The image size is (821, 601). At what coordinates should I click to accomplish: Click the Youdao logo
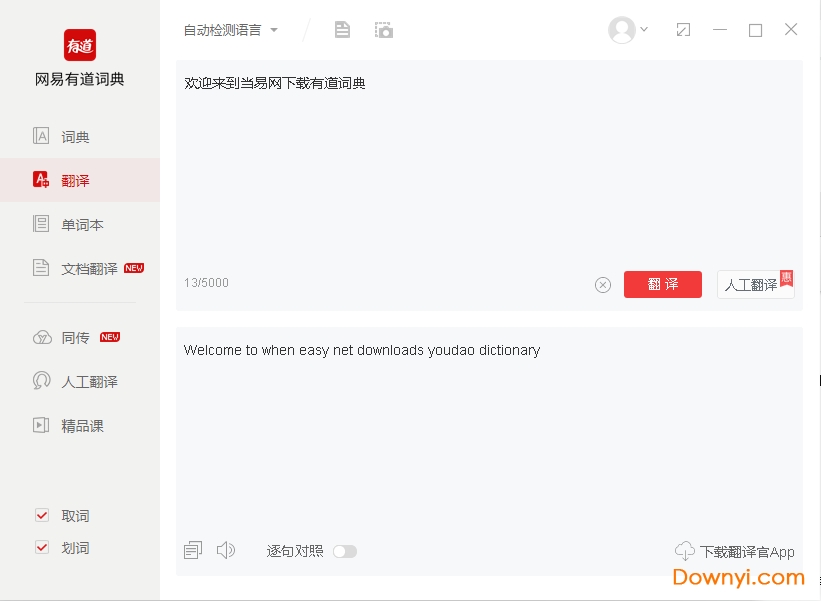point(79,46)
